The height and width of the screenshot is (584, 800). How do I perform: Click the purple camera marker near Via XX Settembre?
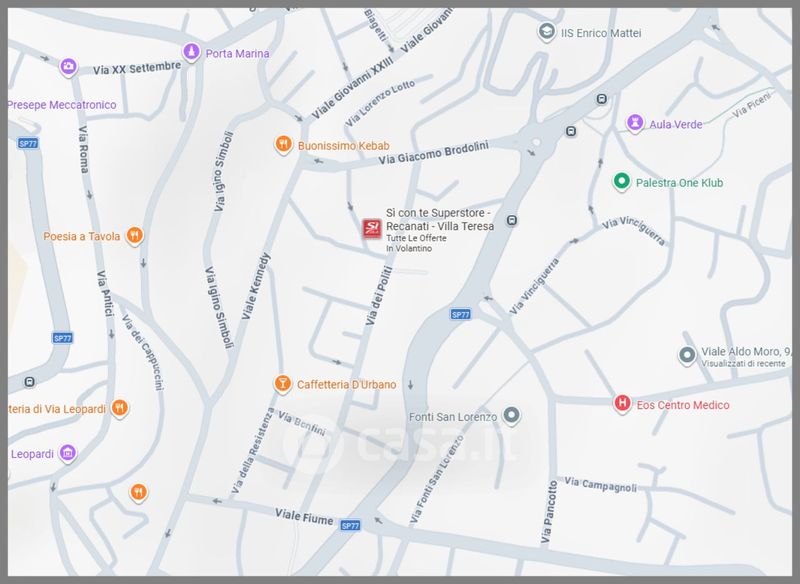68,65
